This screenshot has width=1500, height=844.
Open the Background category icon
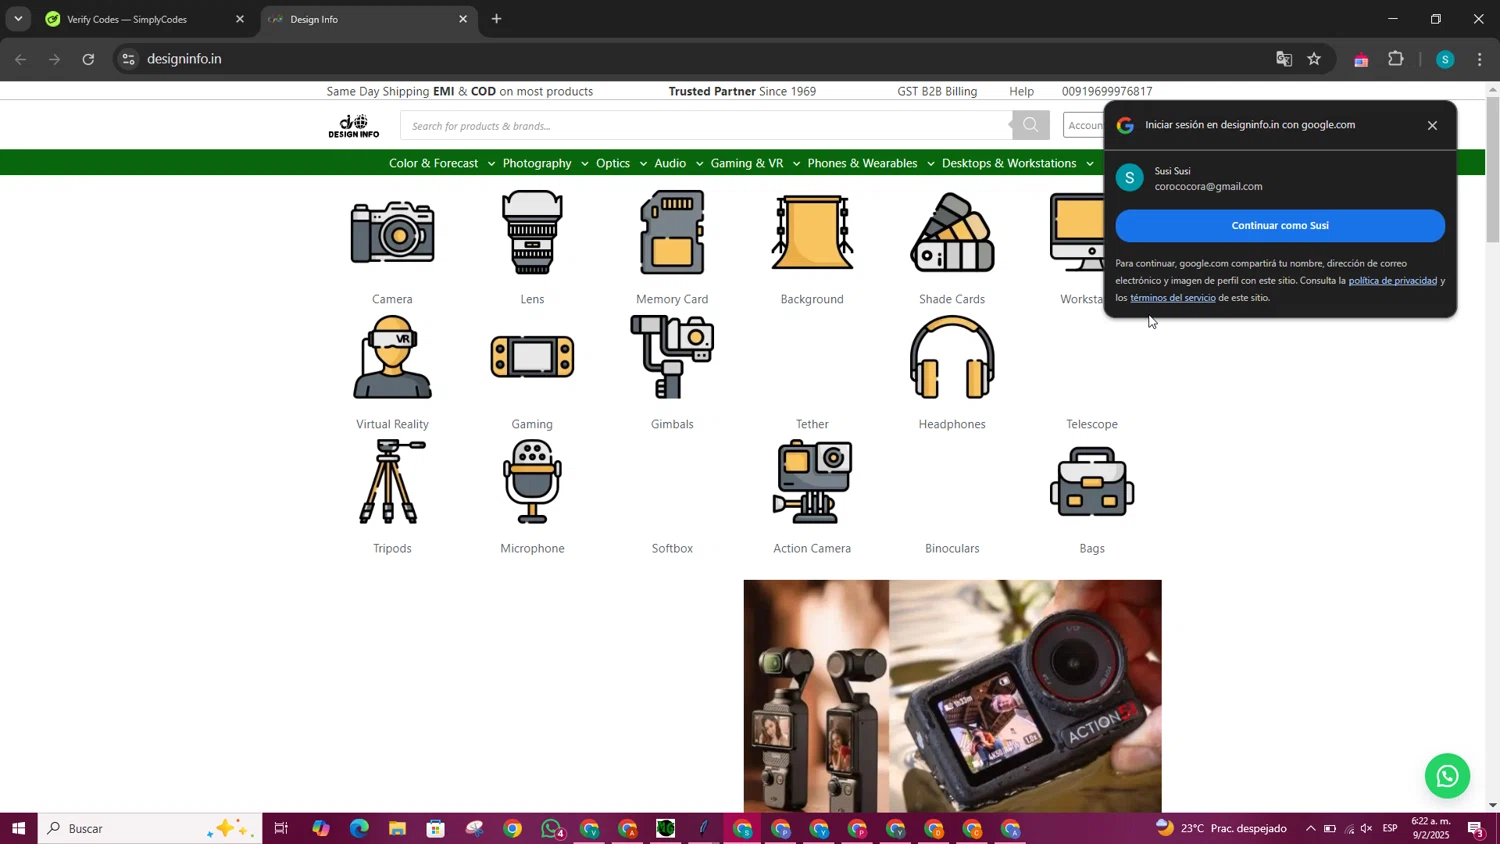812,233
